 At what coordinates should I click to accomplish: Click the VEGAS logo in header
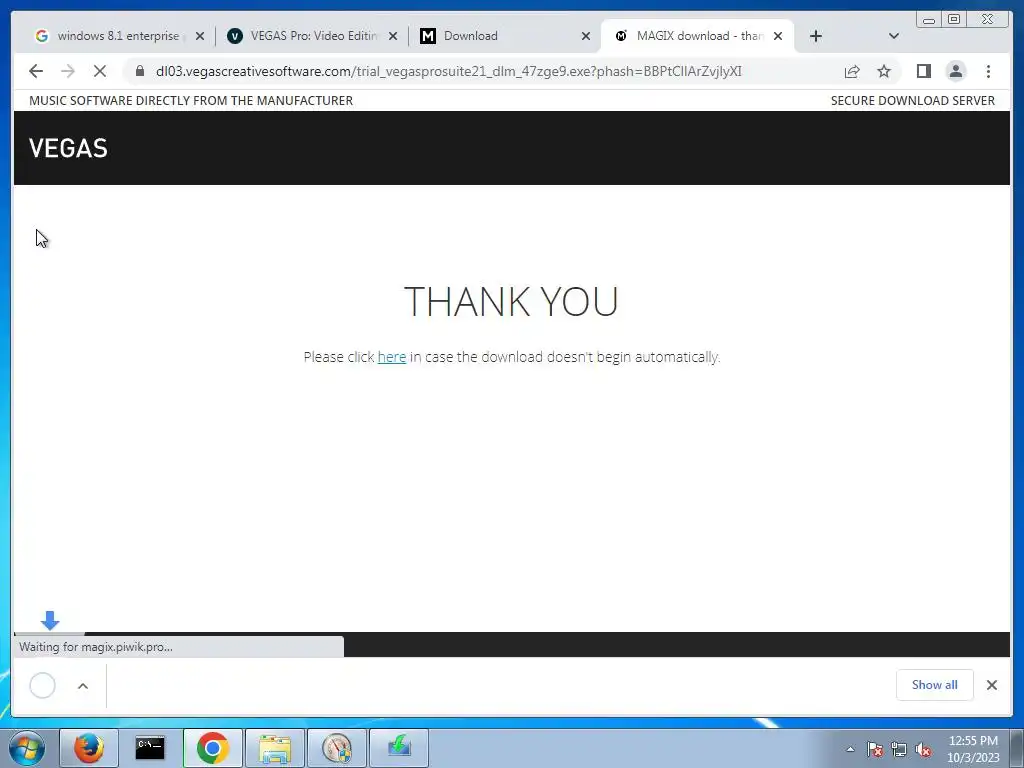pos(68,148)
